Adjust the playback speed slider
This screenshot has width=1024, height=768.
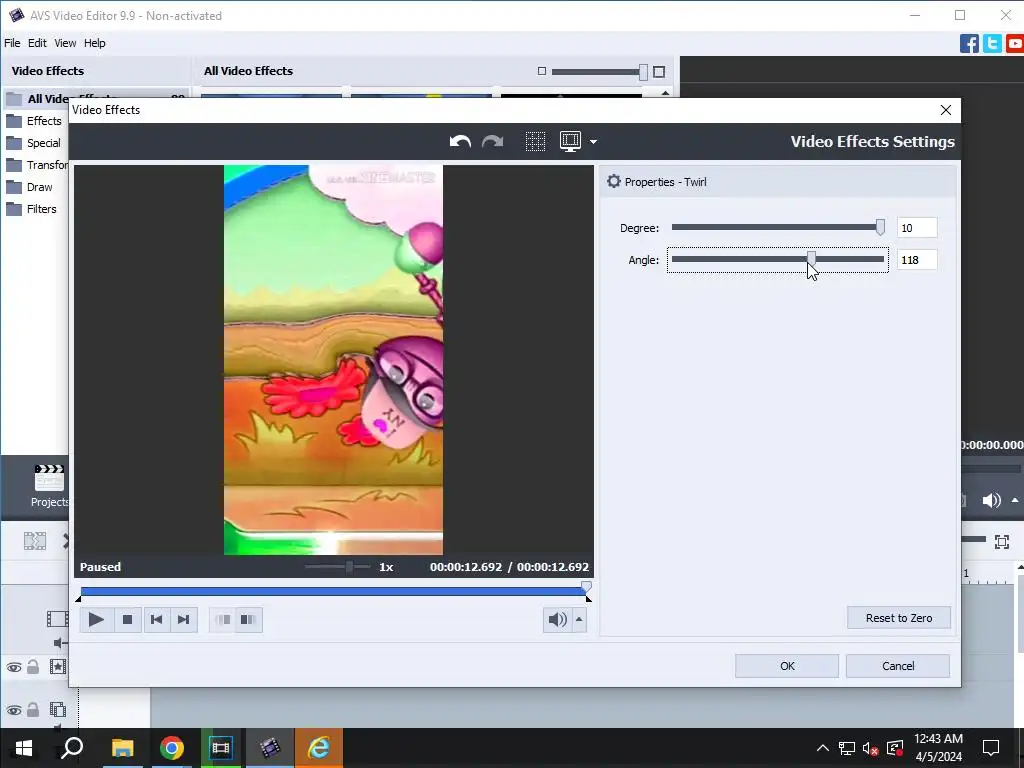(349, 567)
